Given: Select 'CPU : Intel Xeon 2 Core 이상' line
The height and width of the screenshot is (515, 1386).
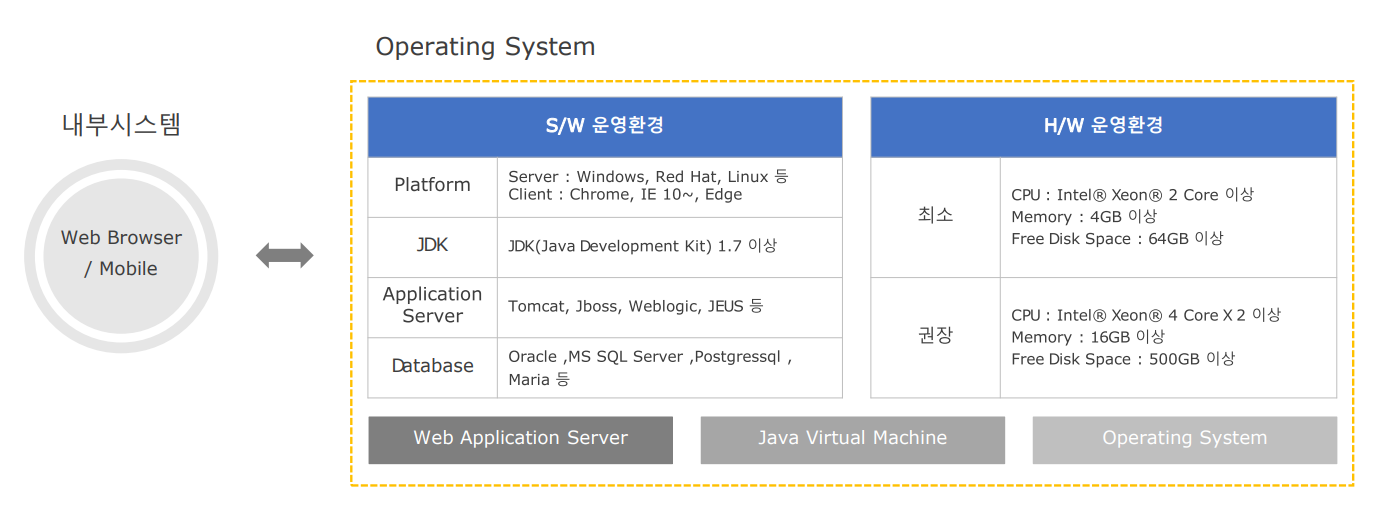Looking at the screenshot, I should click(x=1132, y=195).
